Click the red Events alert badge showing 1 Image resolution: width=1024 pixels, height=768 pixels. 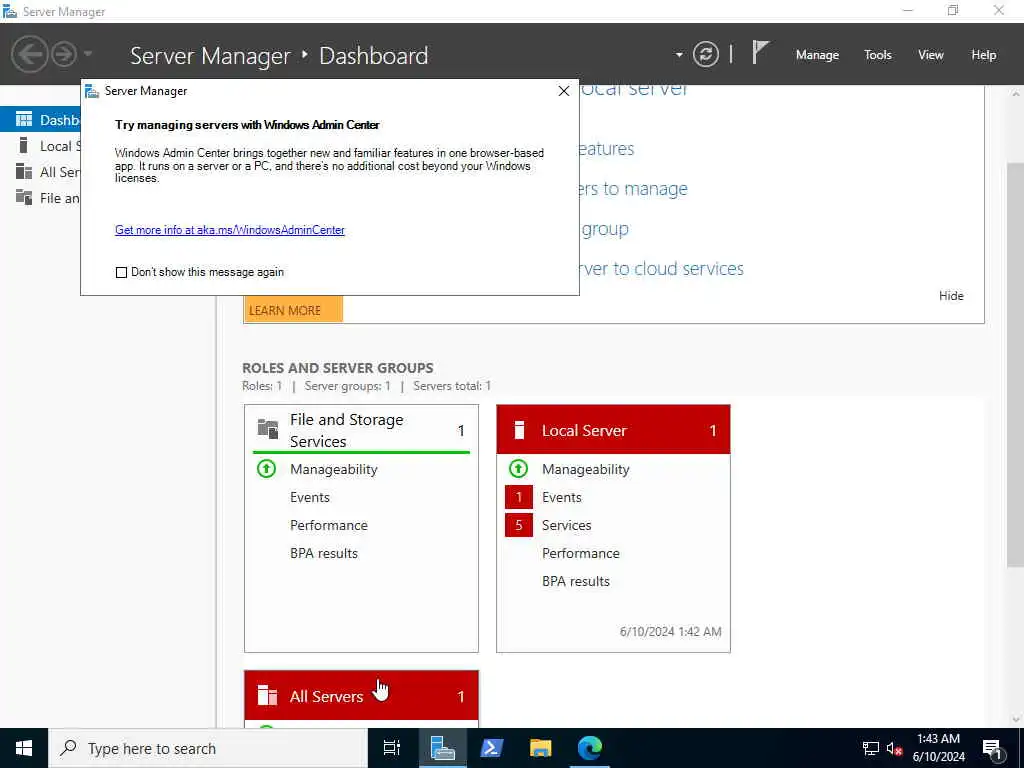519,497
